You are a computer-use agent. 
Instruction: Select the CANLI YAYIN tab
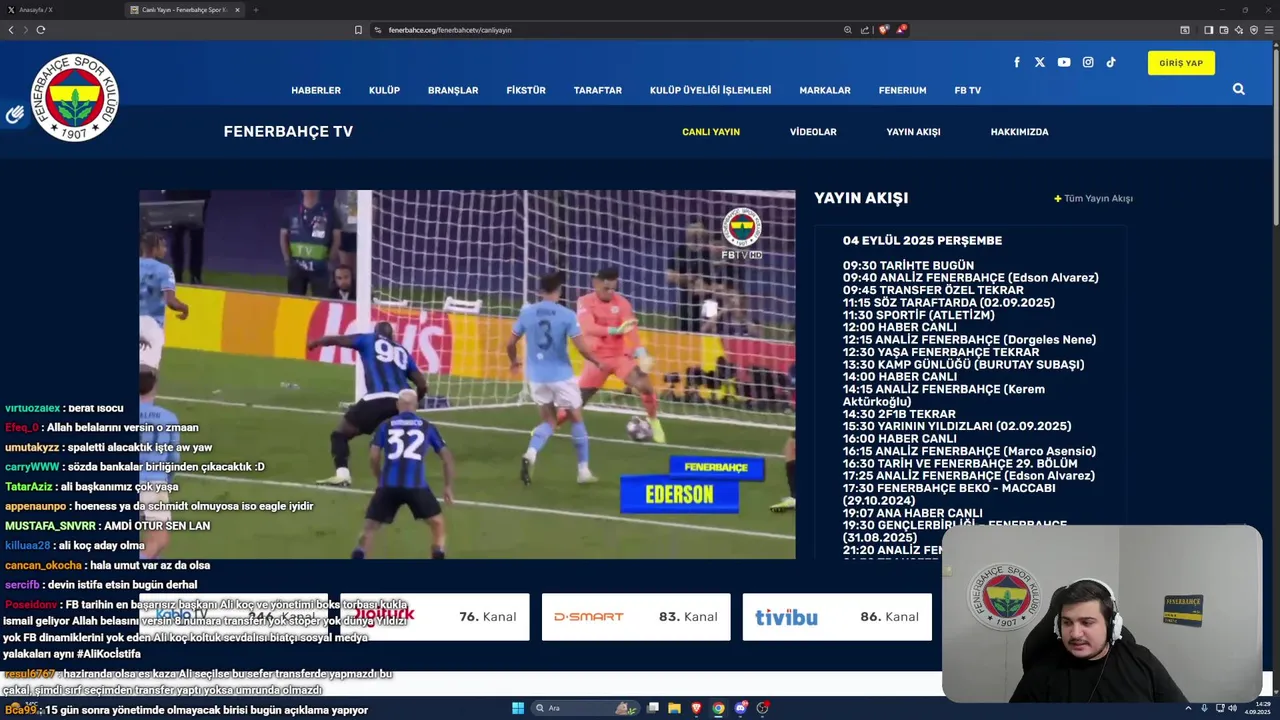[x=711, y=132]
